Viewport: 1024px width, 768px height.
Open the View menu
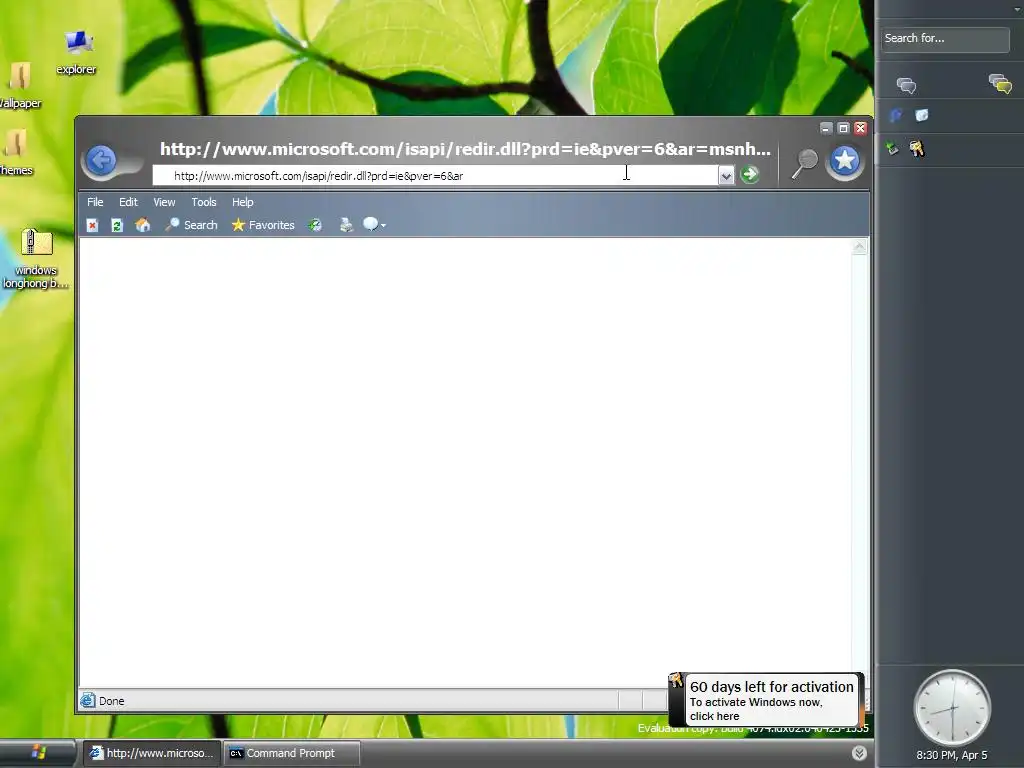click(164, 202)
